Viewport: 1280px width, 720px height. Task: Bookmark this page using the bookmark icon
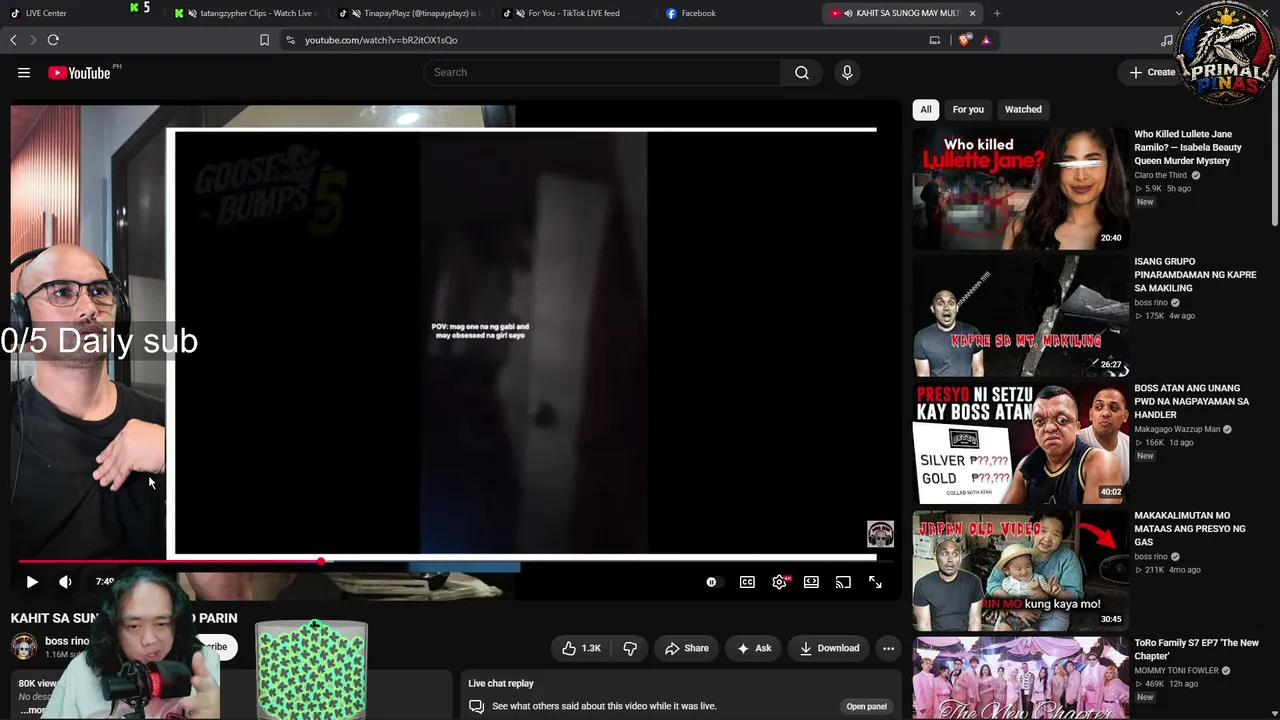(x=264, y=40)
